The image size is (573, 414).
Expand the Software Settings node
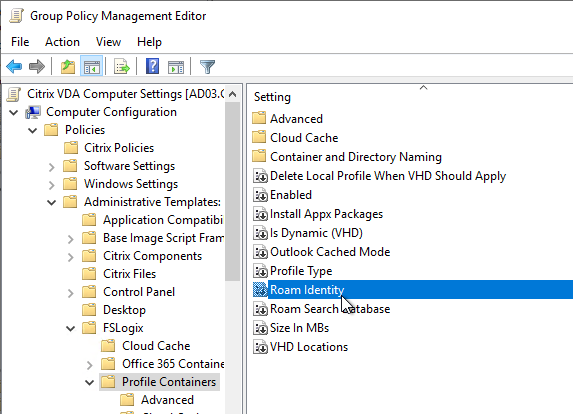point(52,167)
